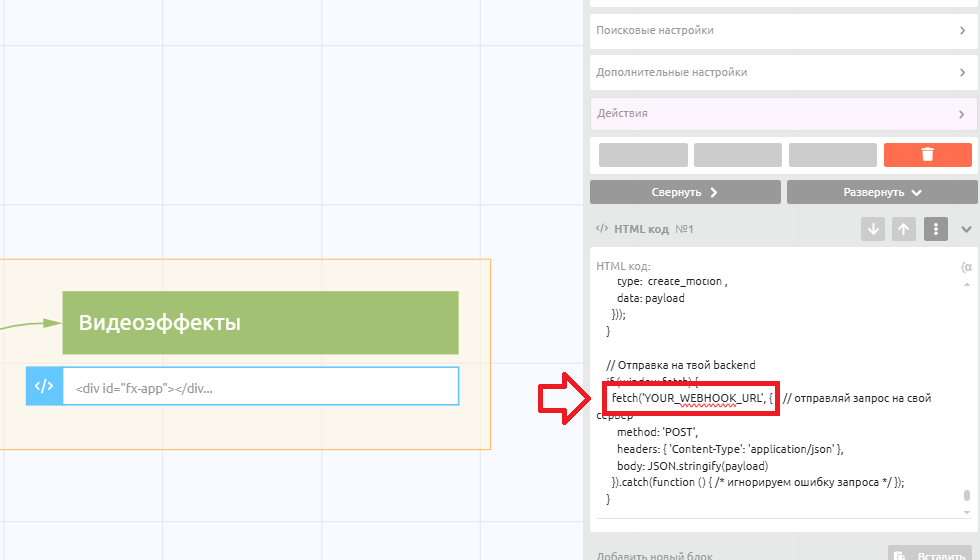Click the variables icon beside HTML код label
This screenshot has width=980, height=560.
pyautogui.click(x=965, y=267)
